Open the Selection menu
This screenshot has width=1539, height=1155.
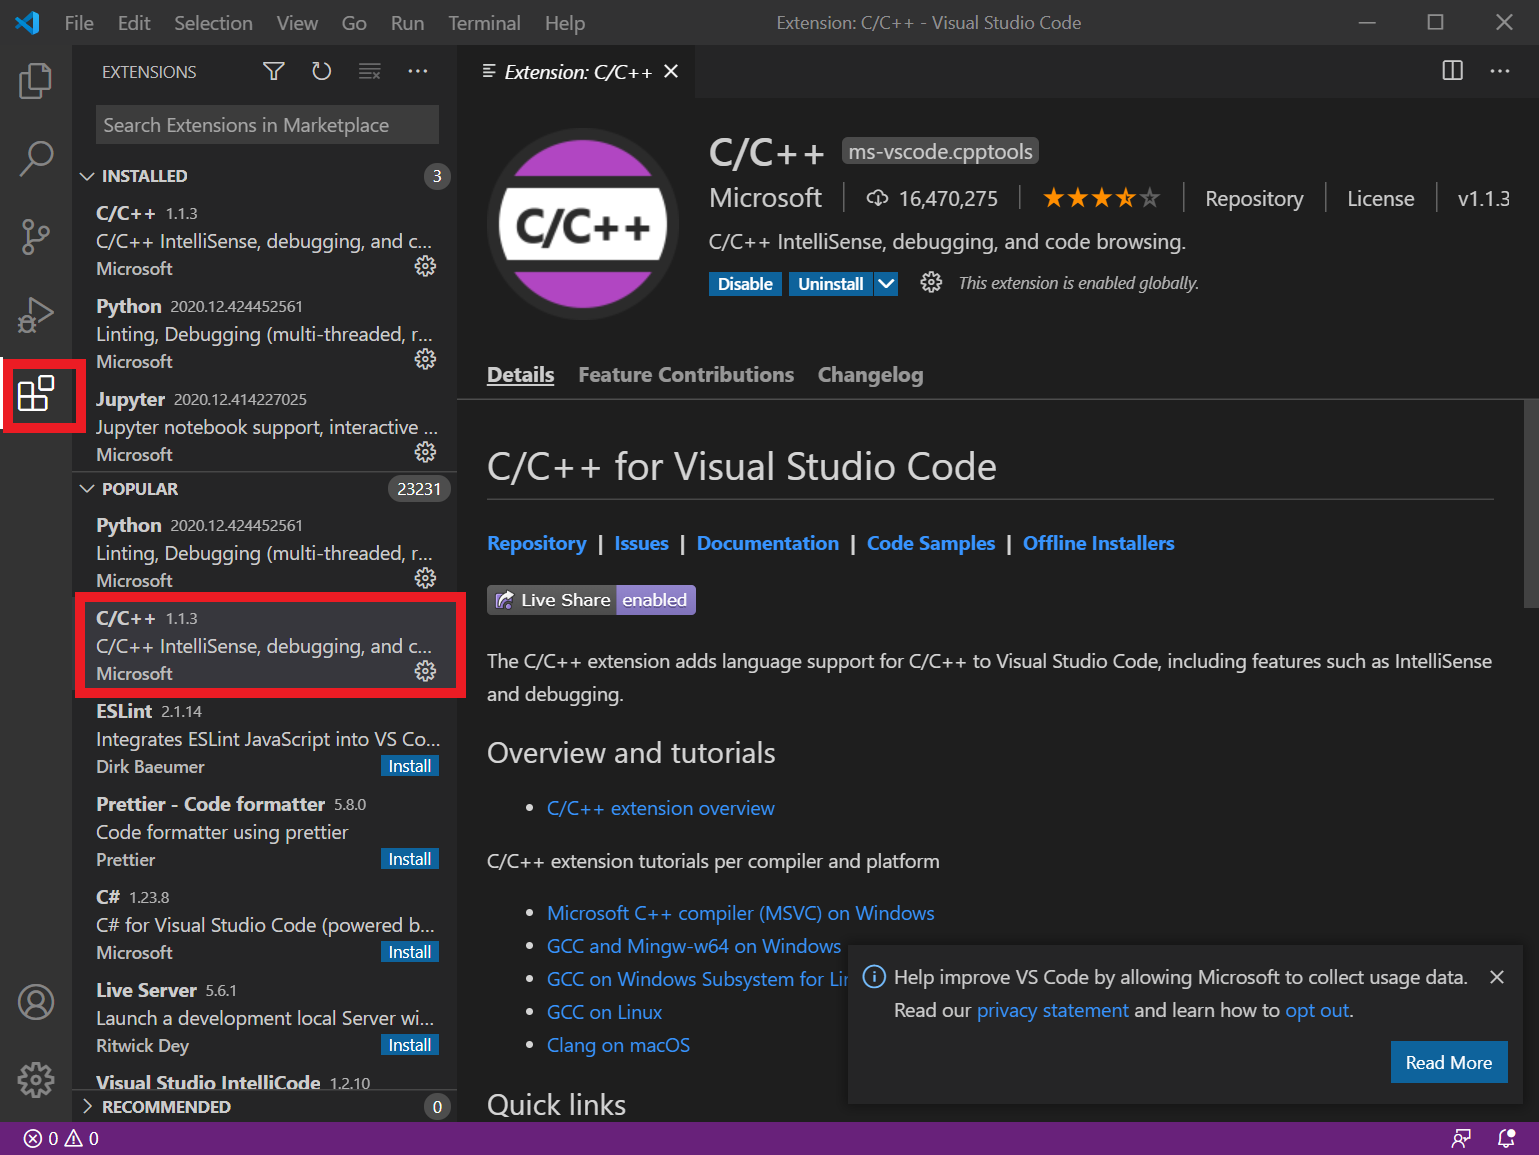pyautogui.click(x=213, y=23)
